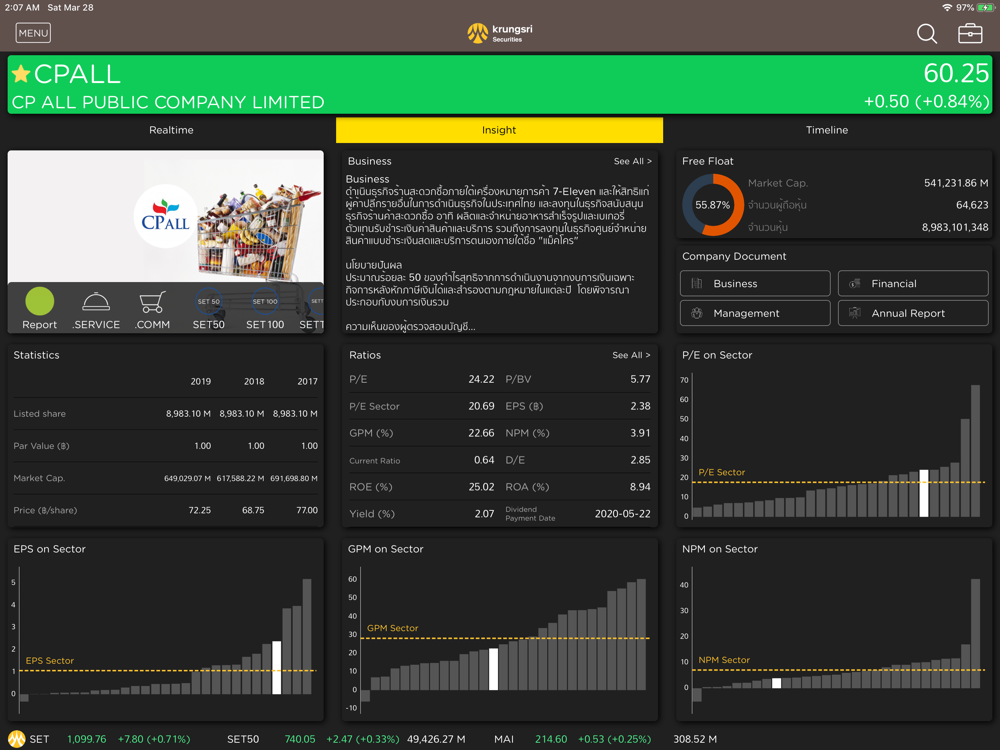Open the Management company document
This screenshot has height=750, width=1000.
click(x=755, y=313)
